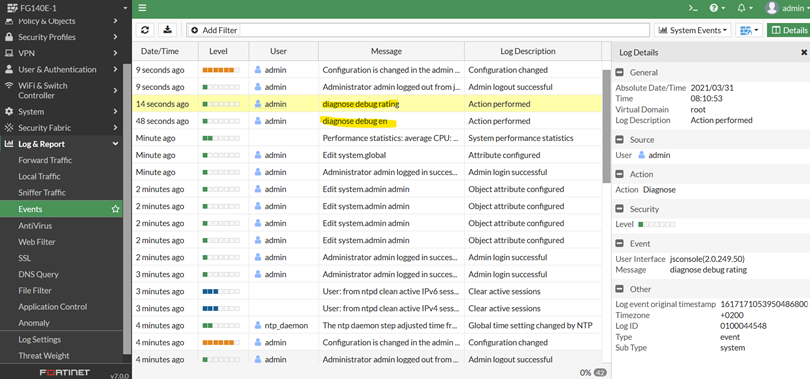The height and width of the screenshot is (379, 810).
Task: Select the 'Clear active sessions' IPv6 row
Action: tap(367, 291)
